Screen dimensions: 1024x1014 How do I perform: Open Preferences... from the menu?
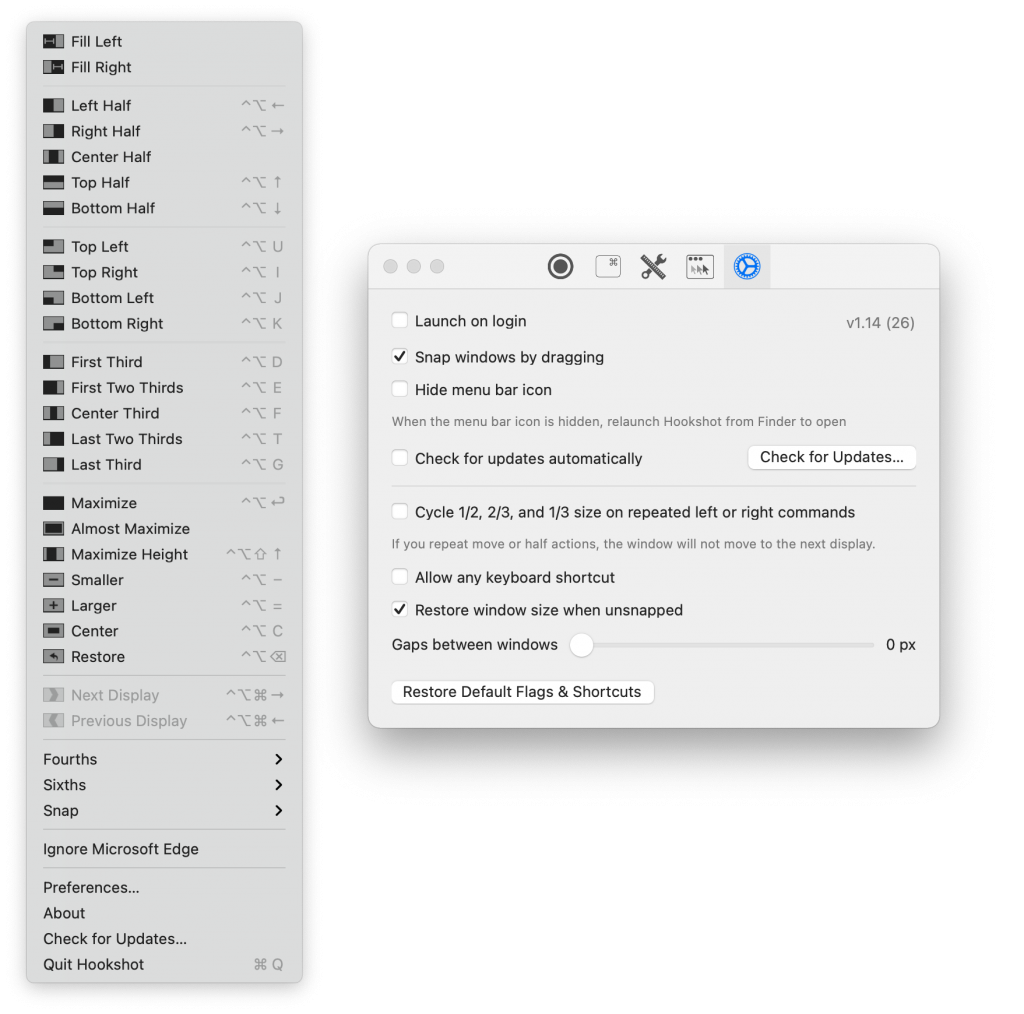[164, 887]
